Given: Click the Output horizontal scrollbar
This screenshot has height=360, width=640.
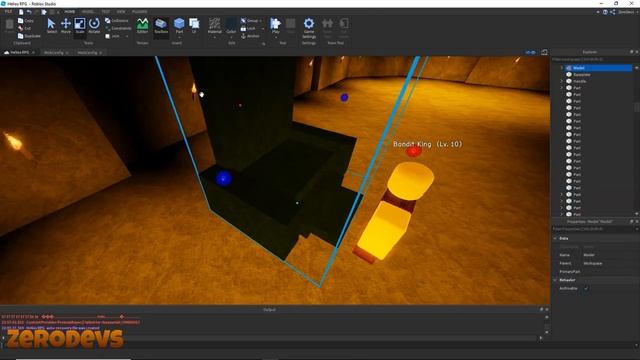Looking at the screenshot, I should [x=271, y=338].
